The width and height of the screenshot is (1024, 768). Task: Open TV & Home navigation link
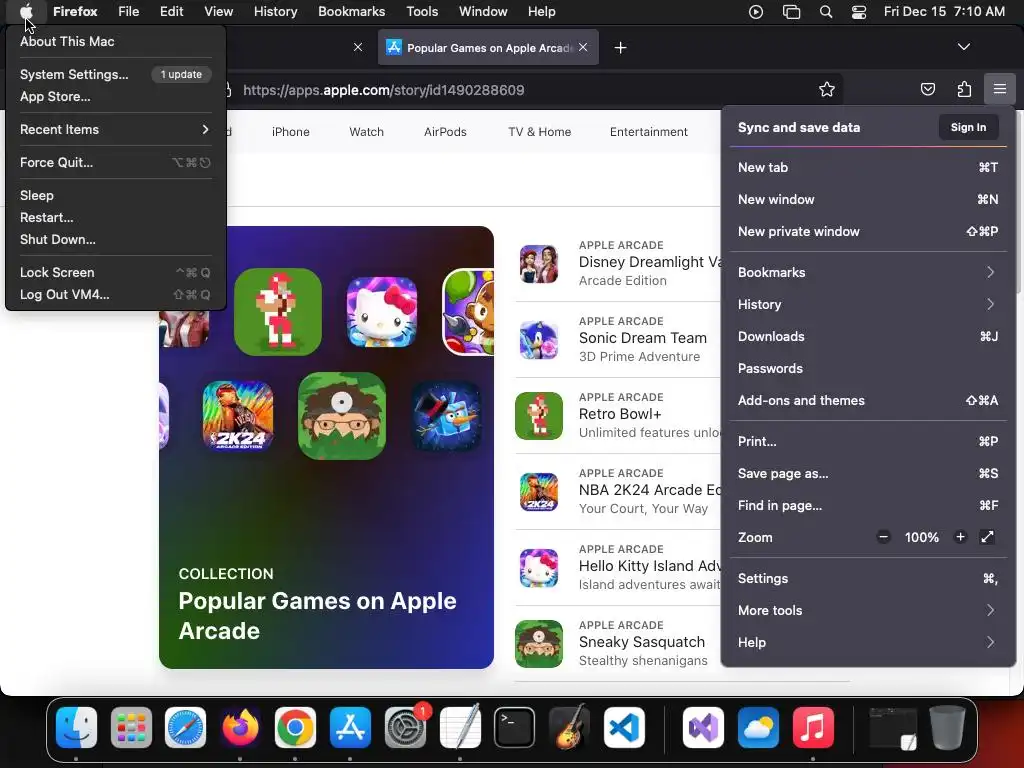[x=539, y=132]
